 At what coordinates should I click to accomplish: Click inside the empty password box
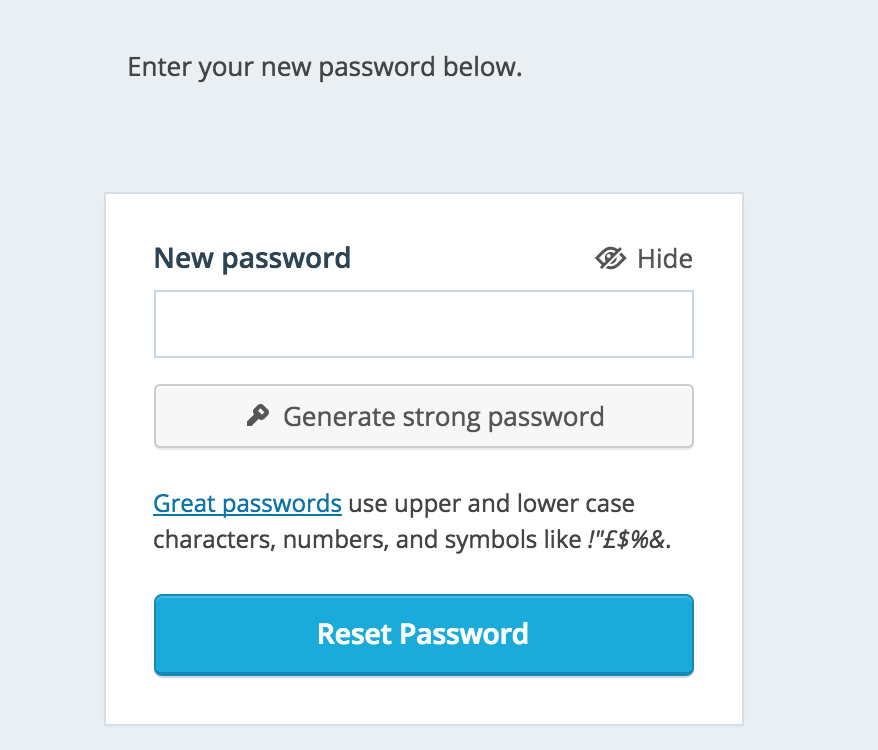click(423, 324)
